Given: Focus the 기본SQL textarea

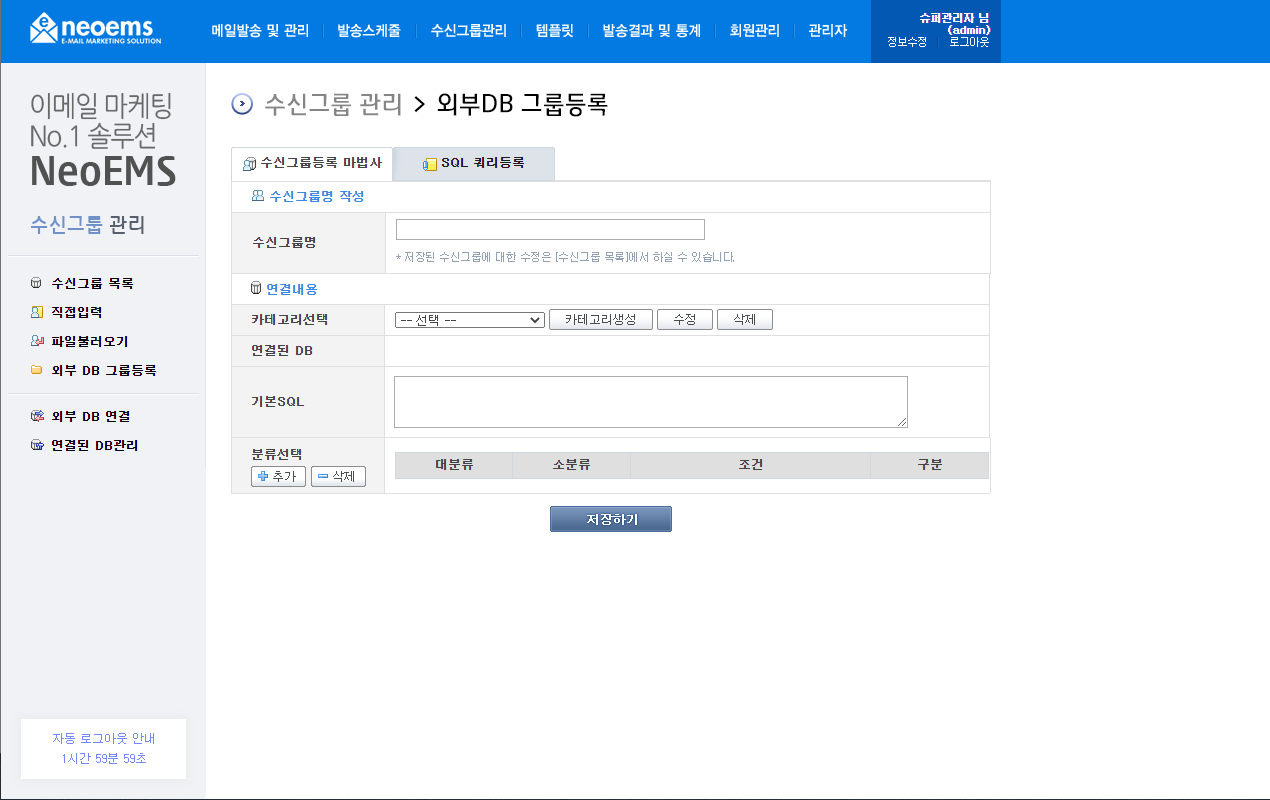Looking at the screenshot, I should (651, 402).
